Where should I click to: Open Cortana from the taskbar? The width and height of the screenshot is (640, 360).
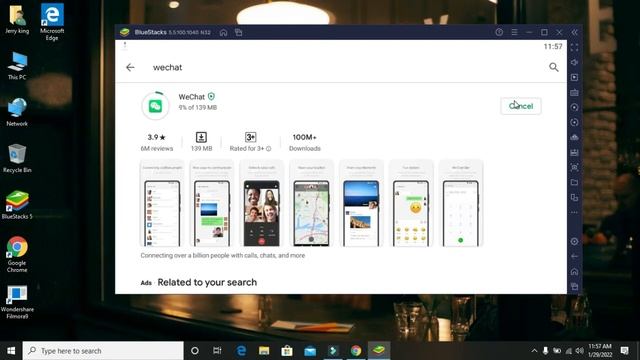pos(195,351)
